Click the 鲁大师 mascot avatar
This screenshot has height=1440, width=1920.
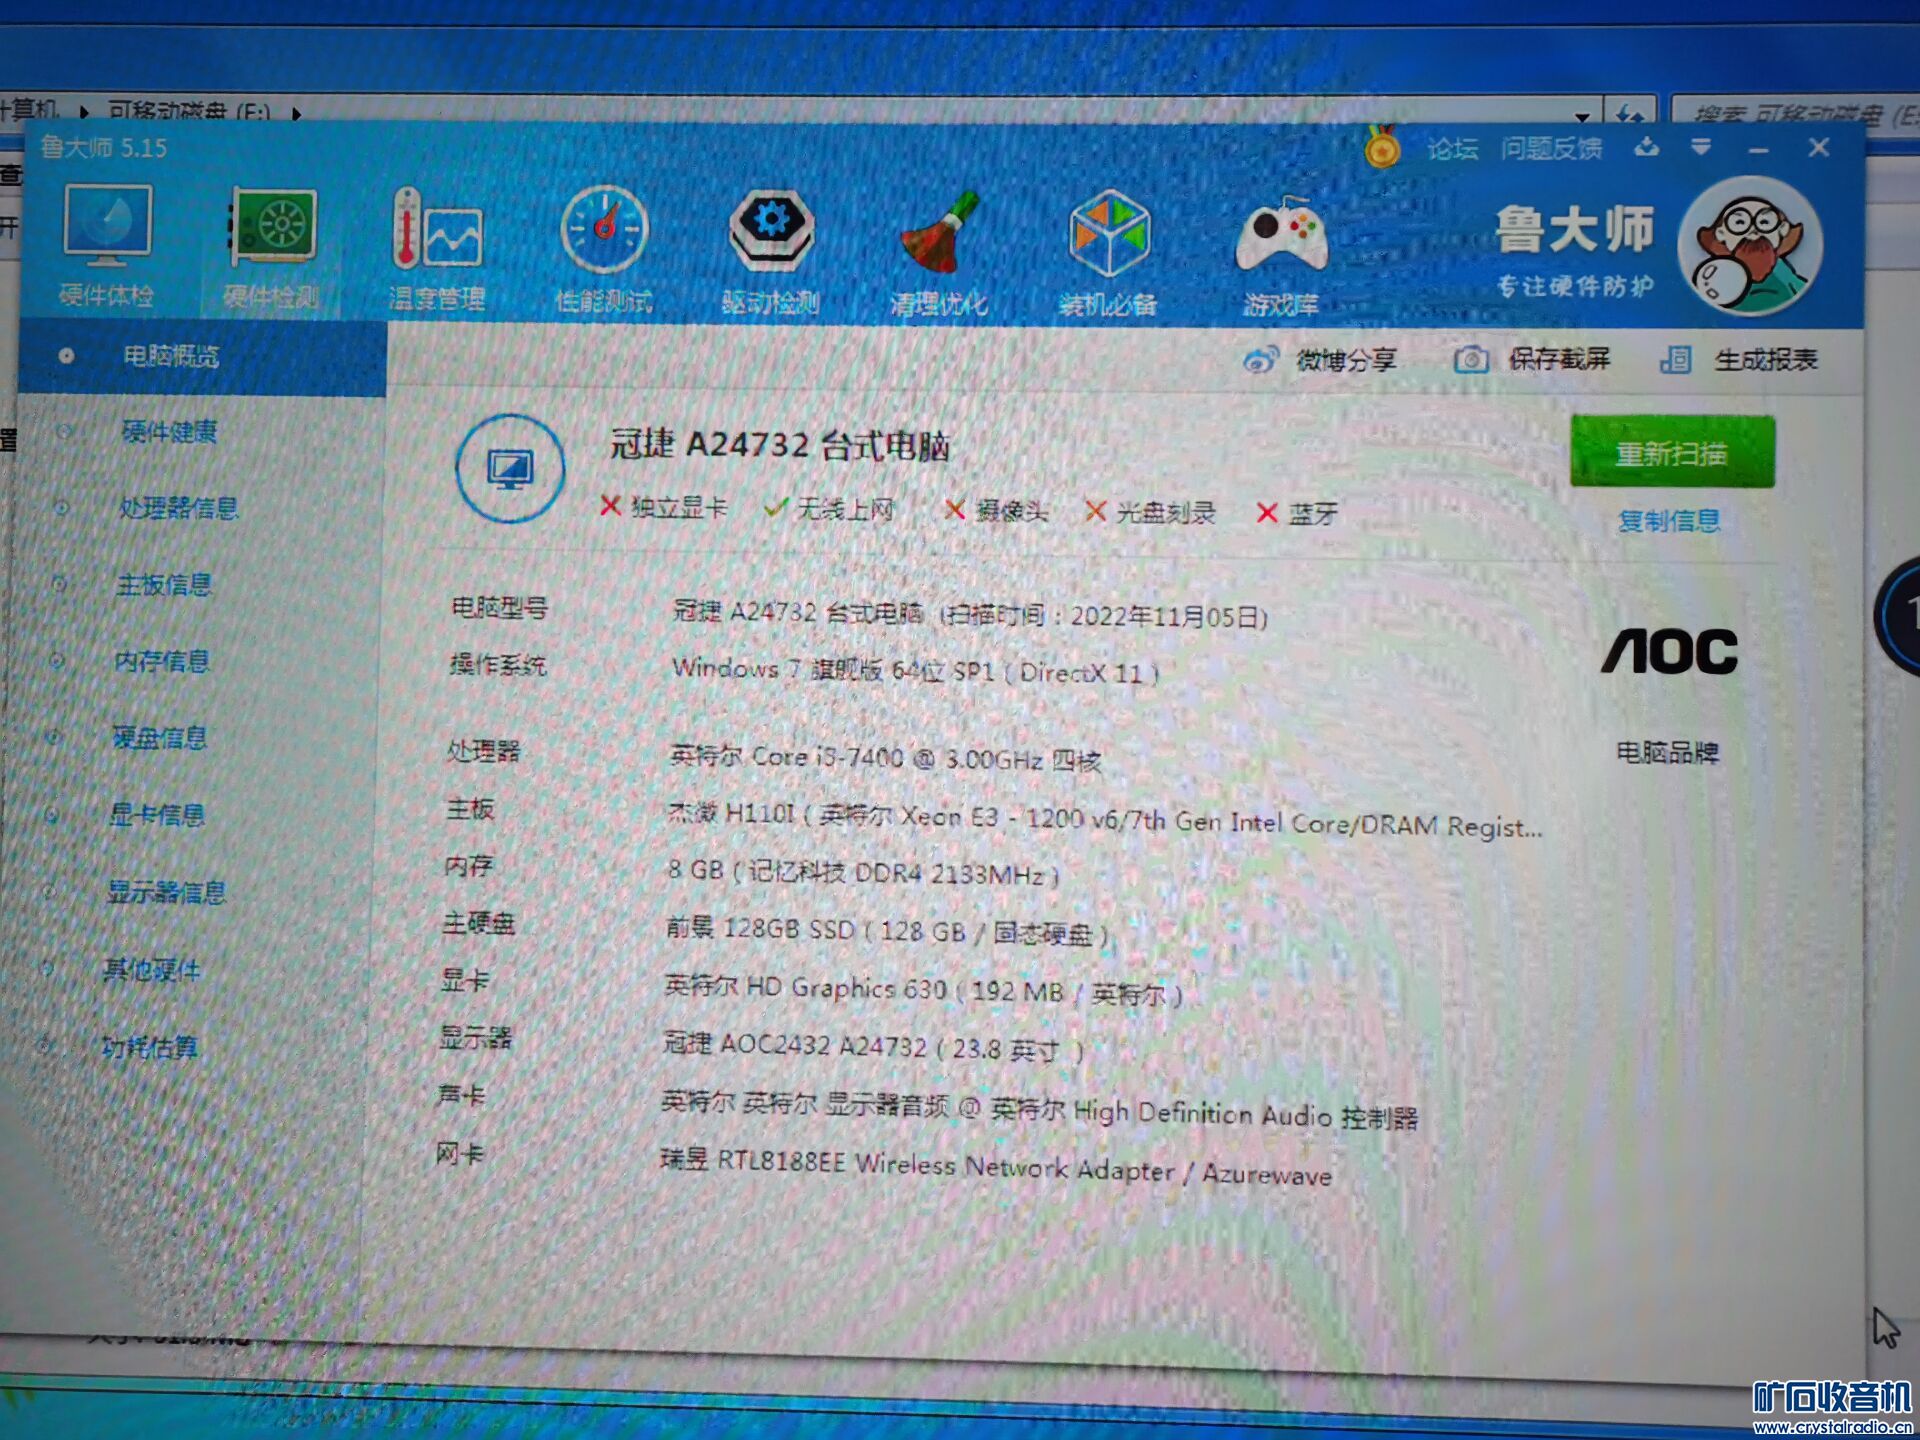[1750, 245]
